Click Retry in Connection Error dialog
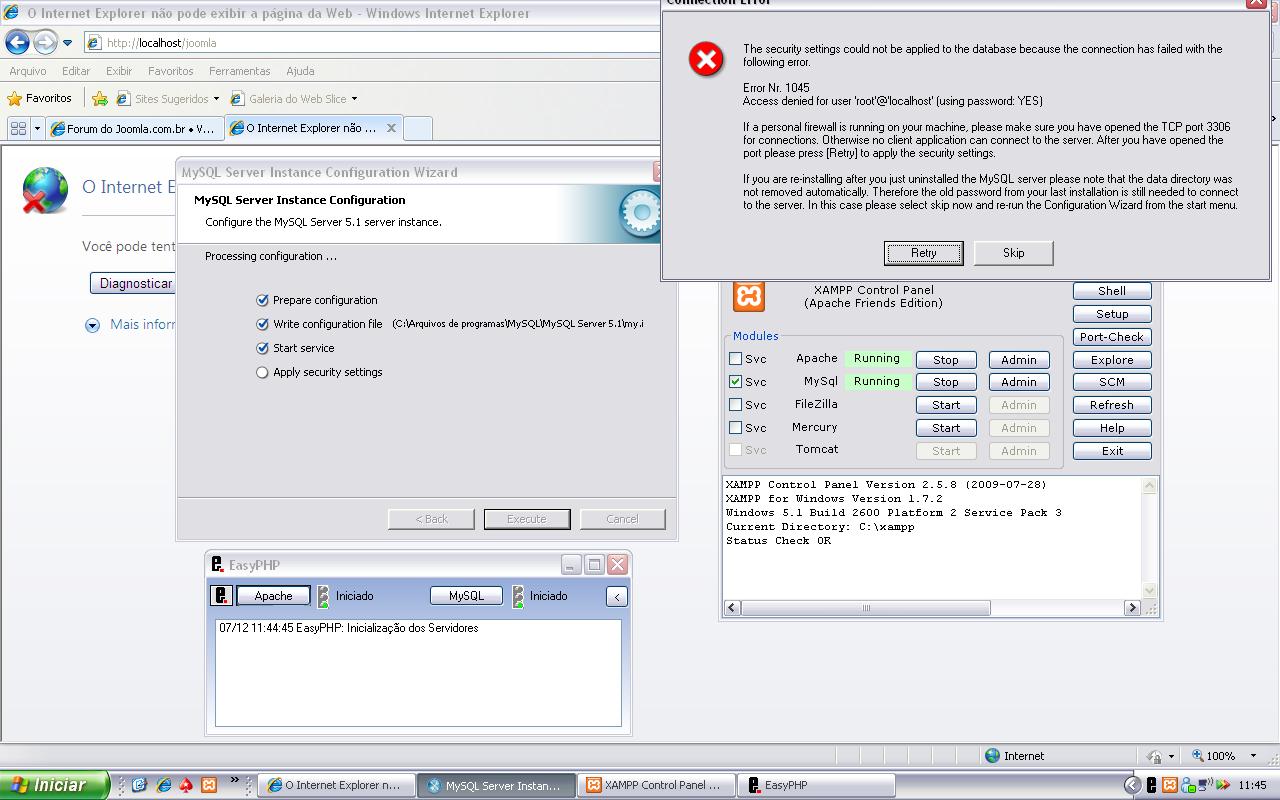Screen dimensions: 1280x800 pos(923,253)
